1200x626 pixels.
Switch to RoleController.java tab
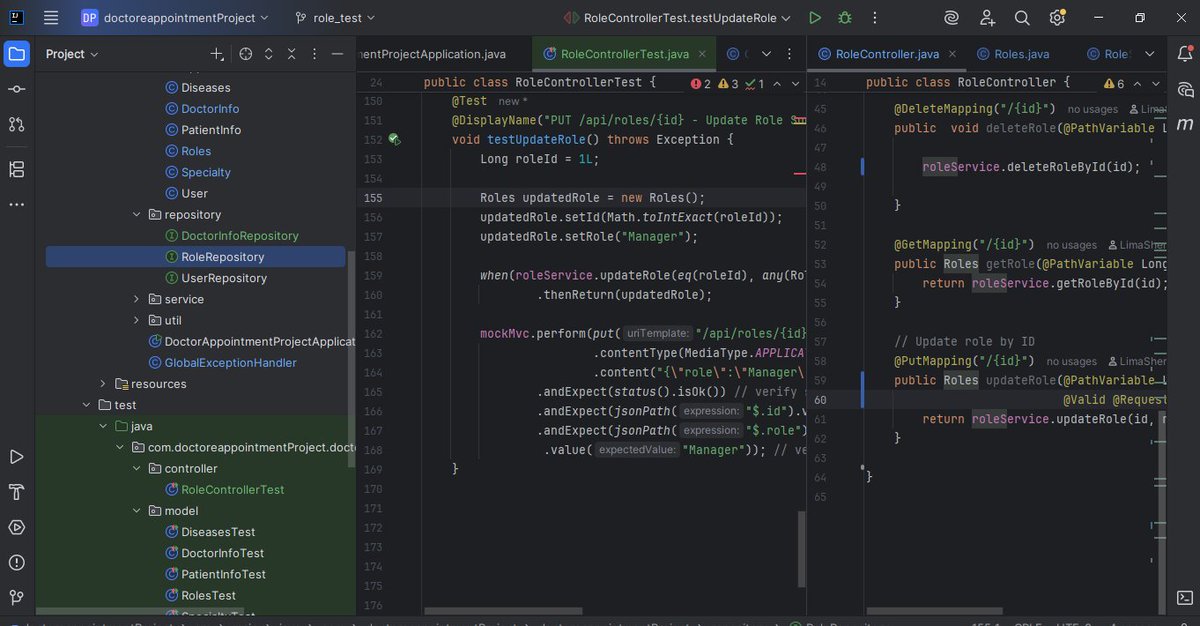point(887,54)
